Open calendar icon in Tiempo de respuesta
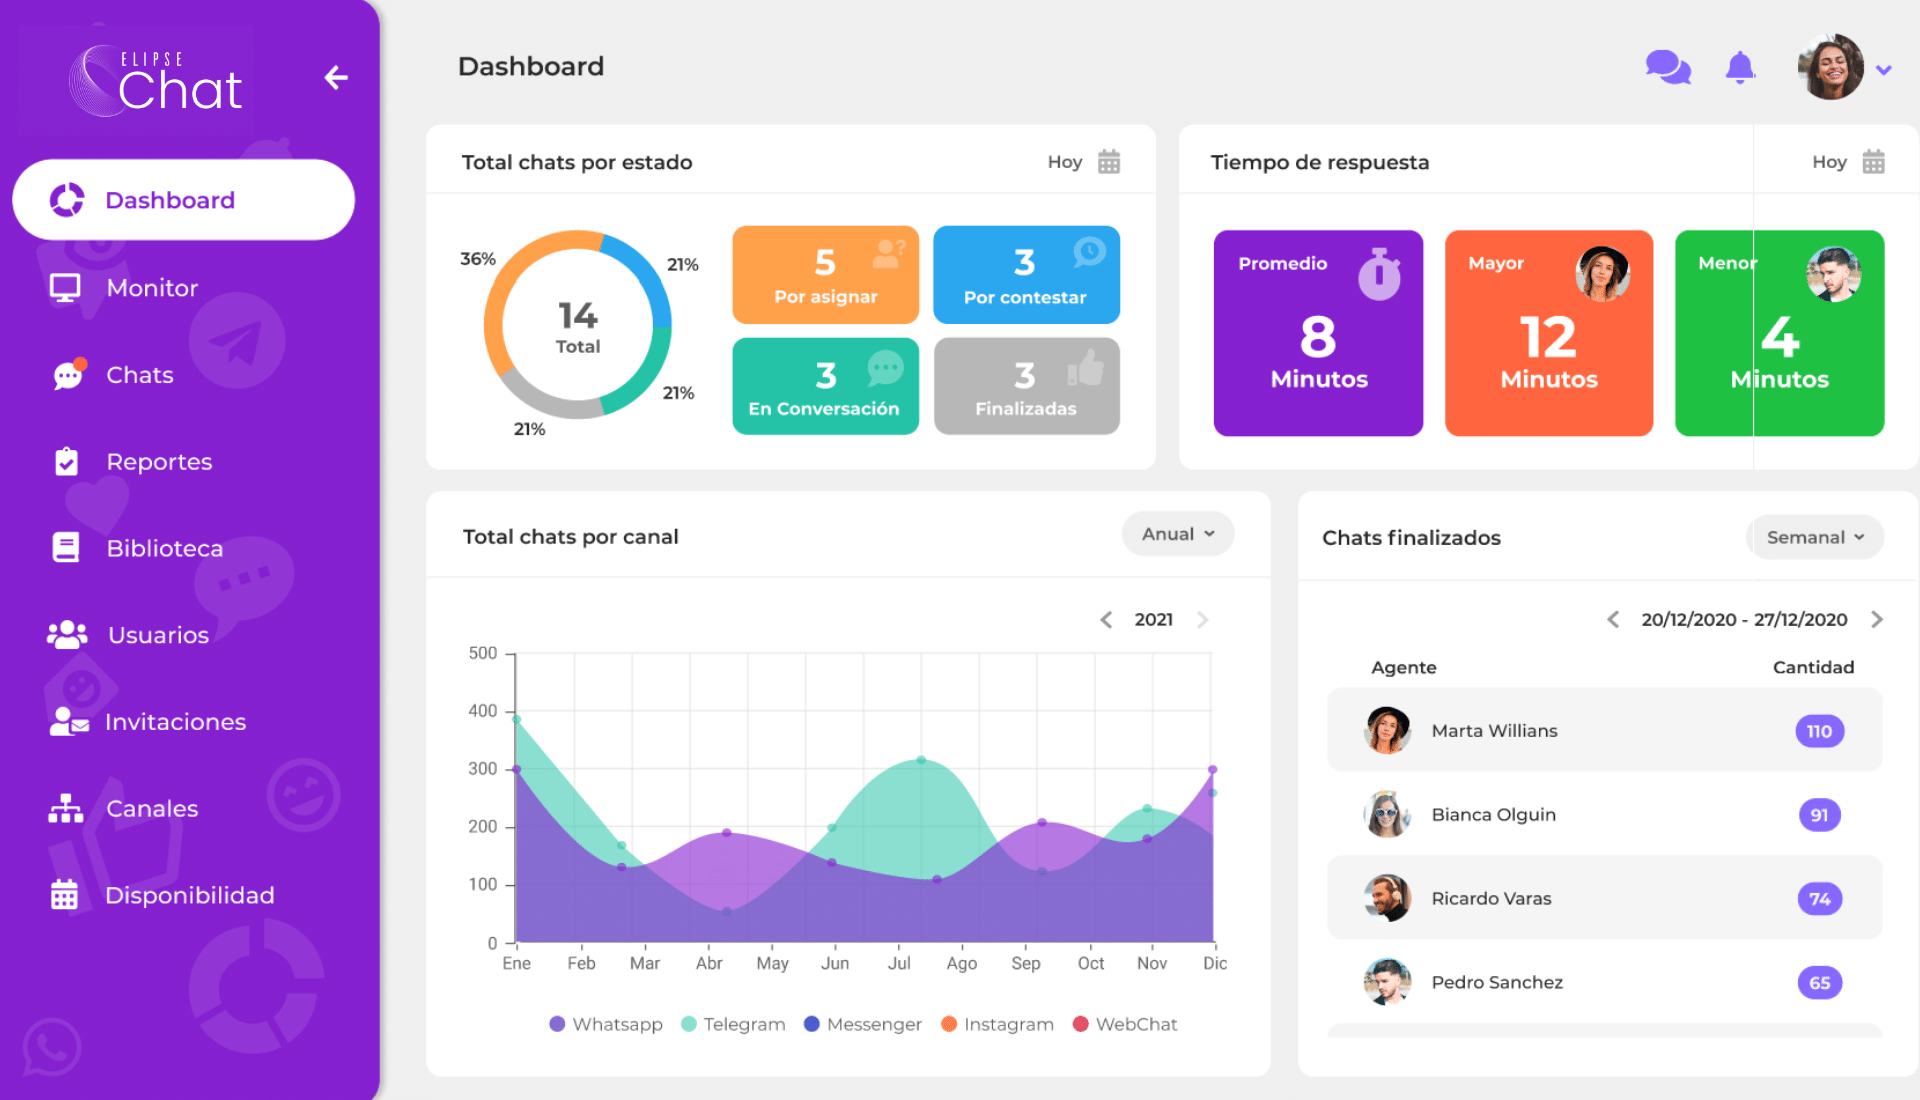The height and width of the screenshot is (1100, 1920). (x=1873, y=162)
